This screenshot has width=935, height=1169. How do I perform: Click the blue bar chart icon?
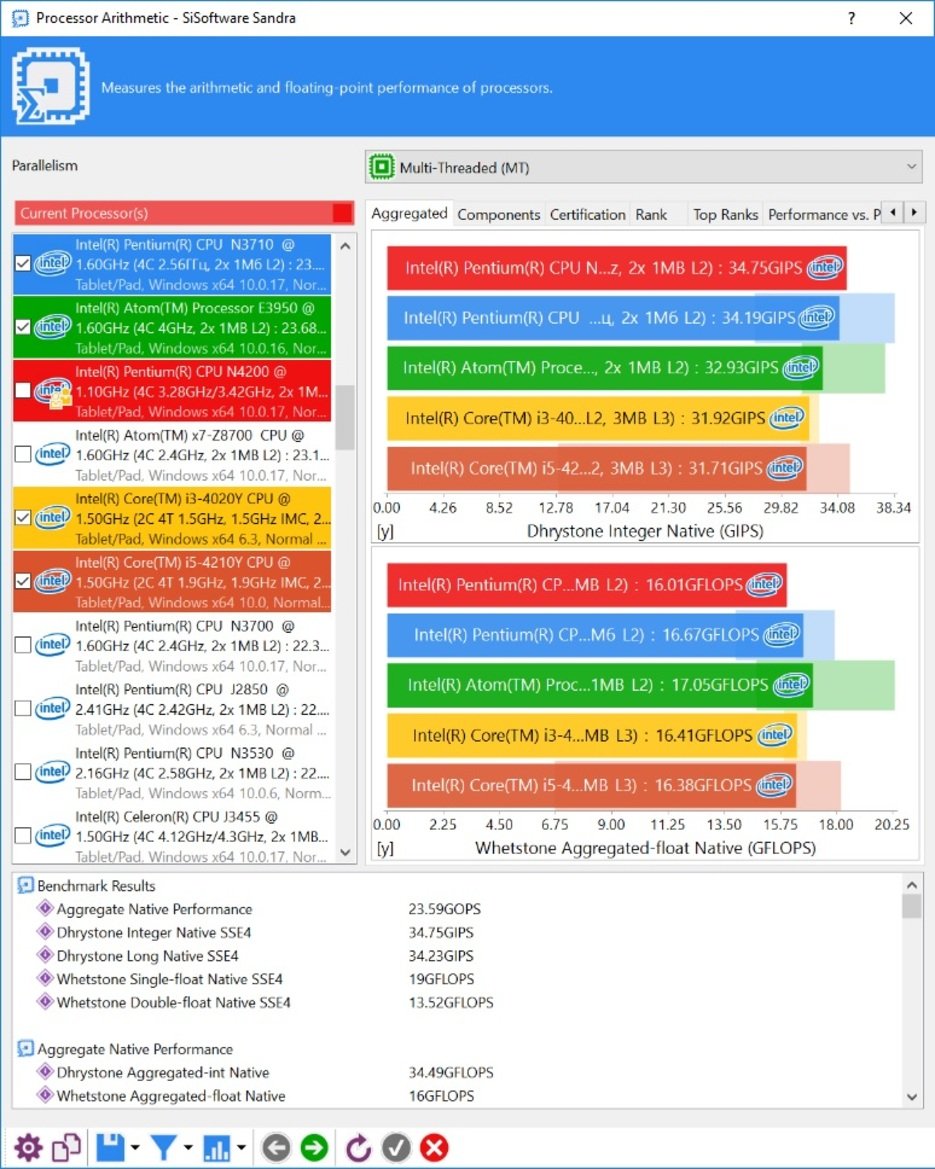pyautogui.click(x=217, y=1147)
